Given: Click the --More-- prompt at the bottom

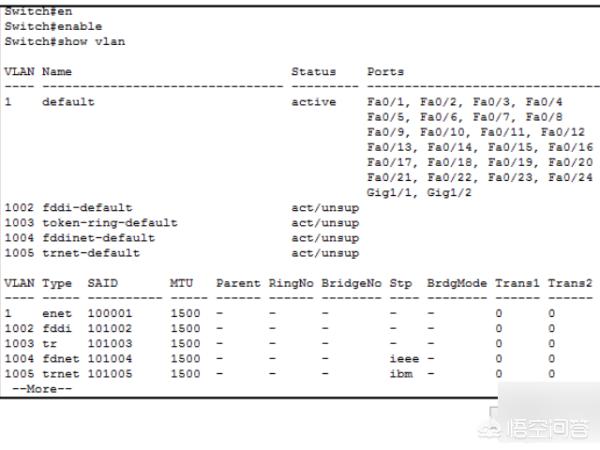Looking at the screenshot, I should point(42,388).
